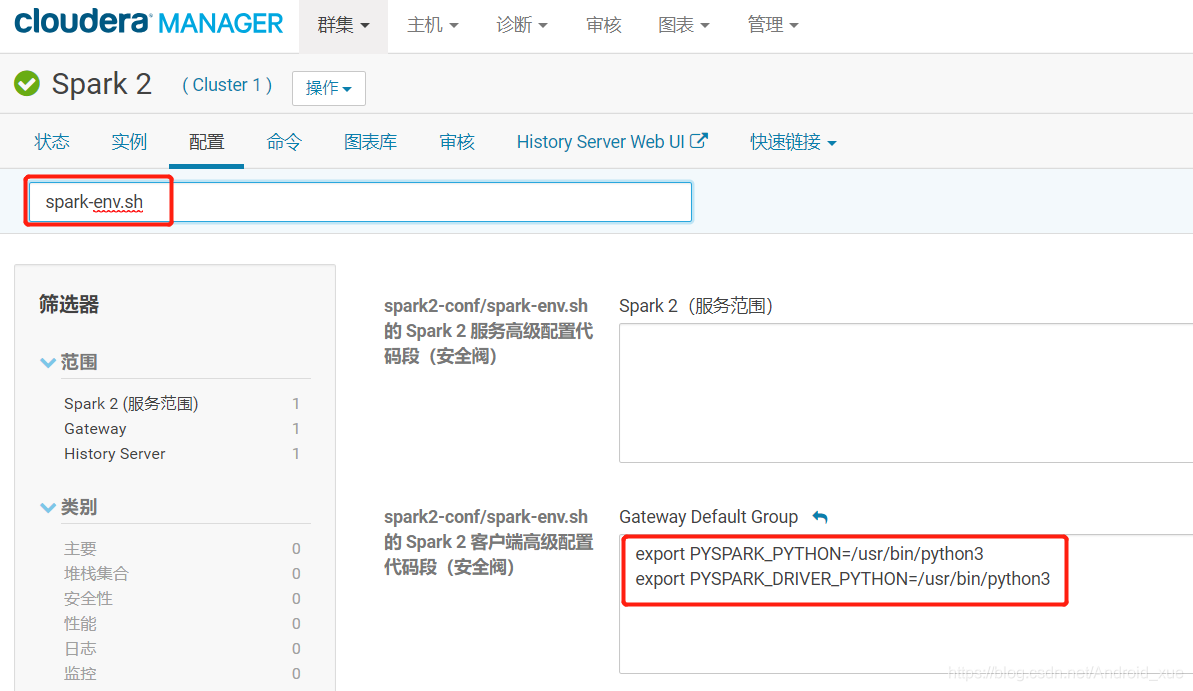Open the History Server Web UI link
Screen dimensions: 1193x691
[x=612, y=142]
